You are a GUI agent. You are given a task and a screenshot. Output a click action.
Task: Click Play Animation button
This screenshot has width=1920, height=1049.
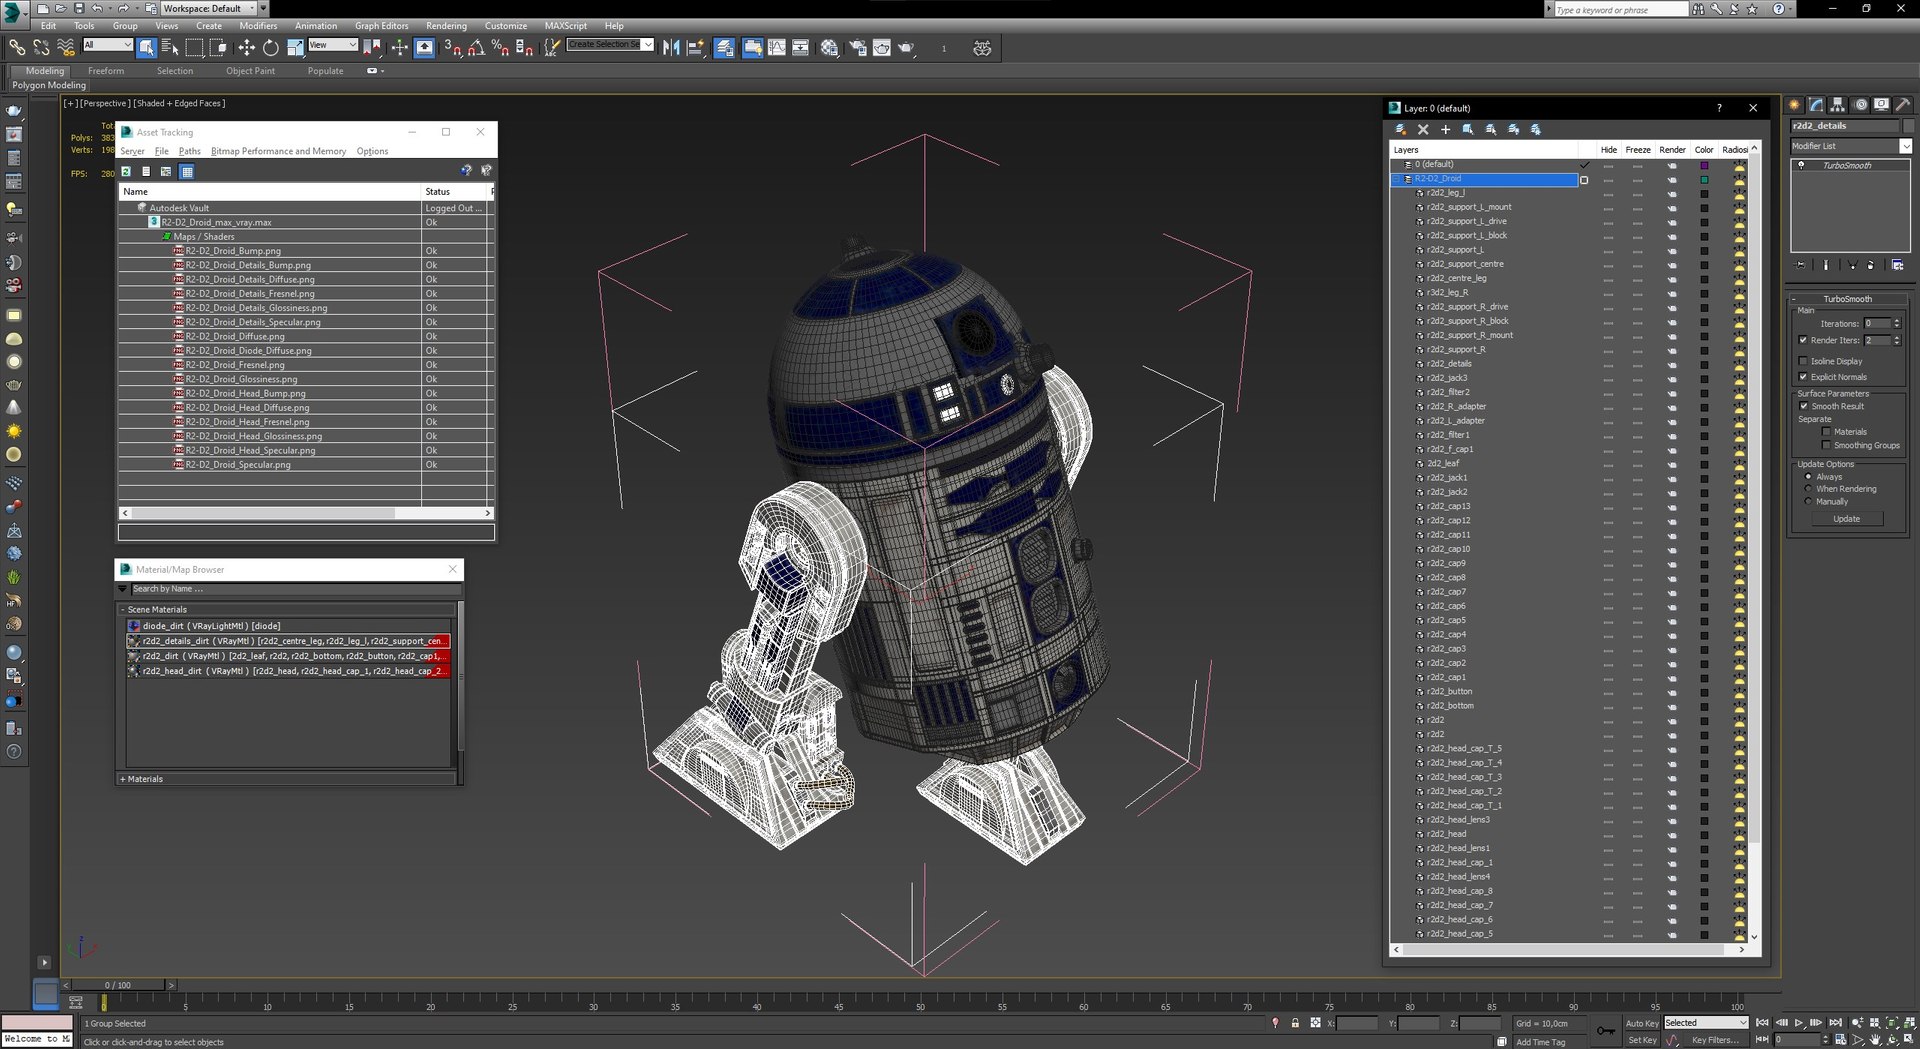(x=1798, y=1023)
